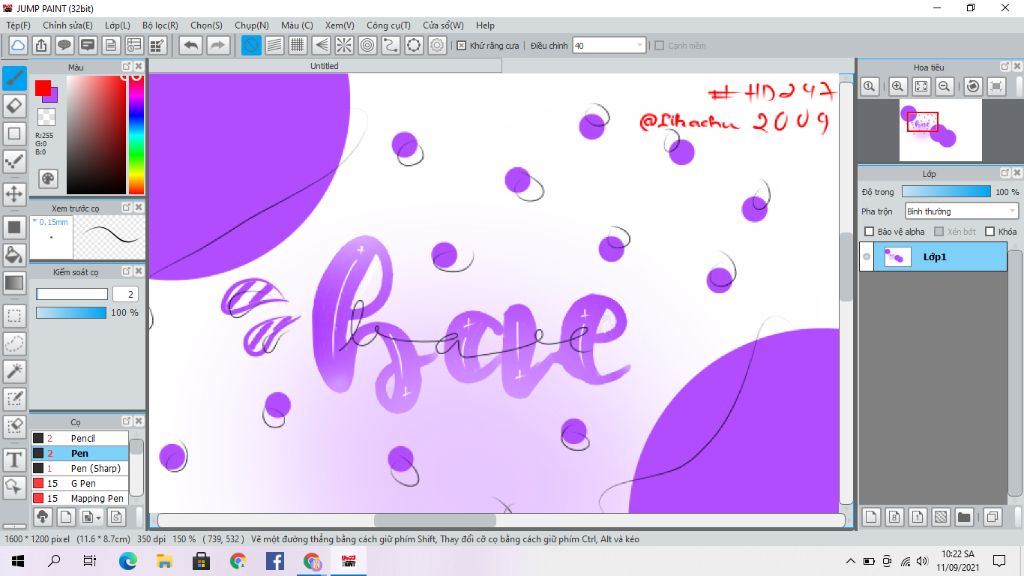Choose the Select Eraser tool
The width and height of the screenshot is (1024, 576).
(14, 426)
